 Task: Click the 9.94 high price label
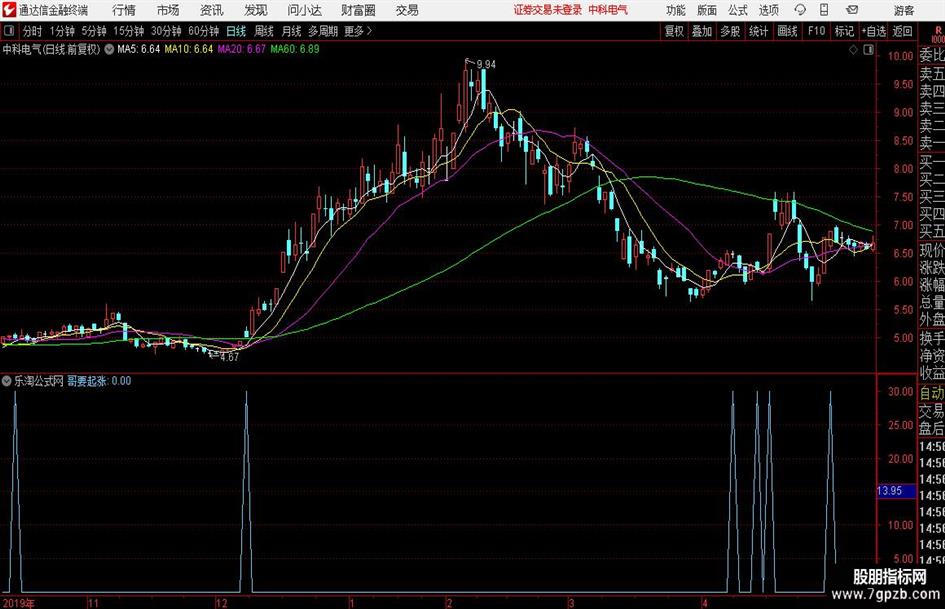pos(486,65)
